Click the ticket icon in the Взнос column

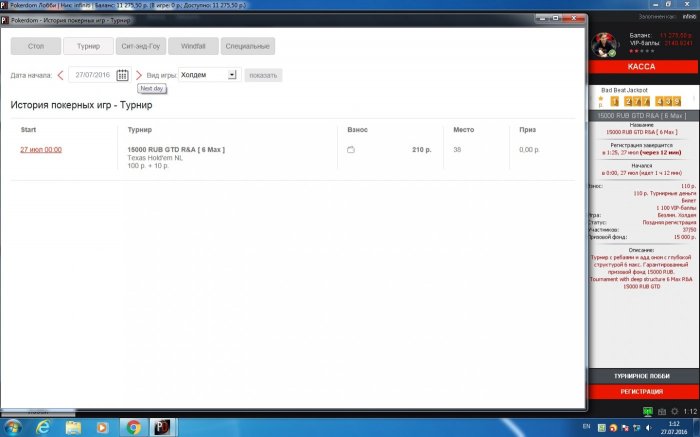[x=351, y=150]
